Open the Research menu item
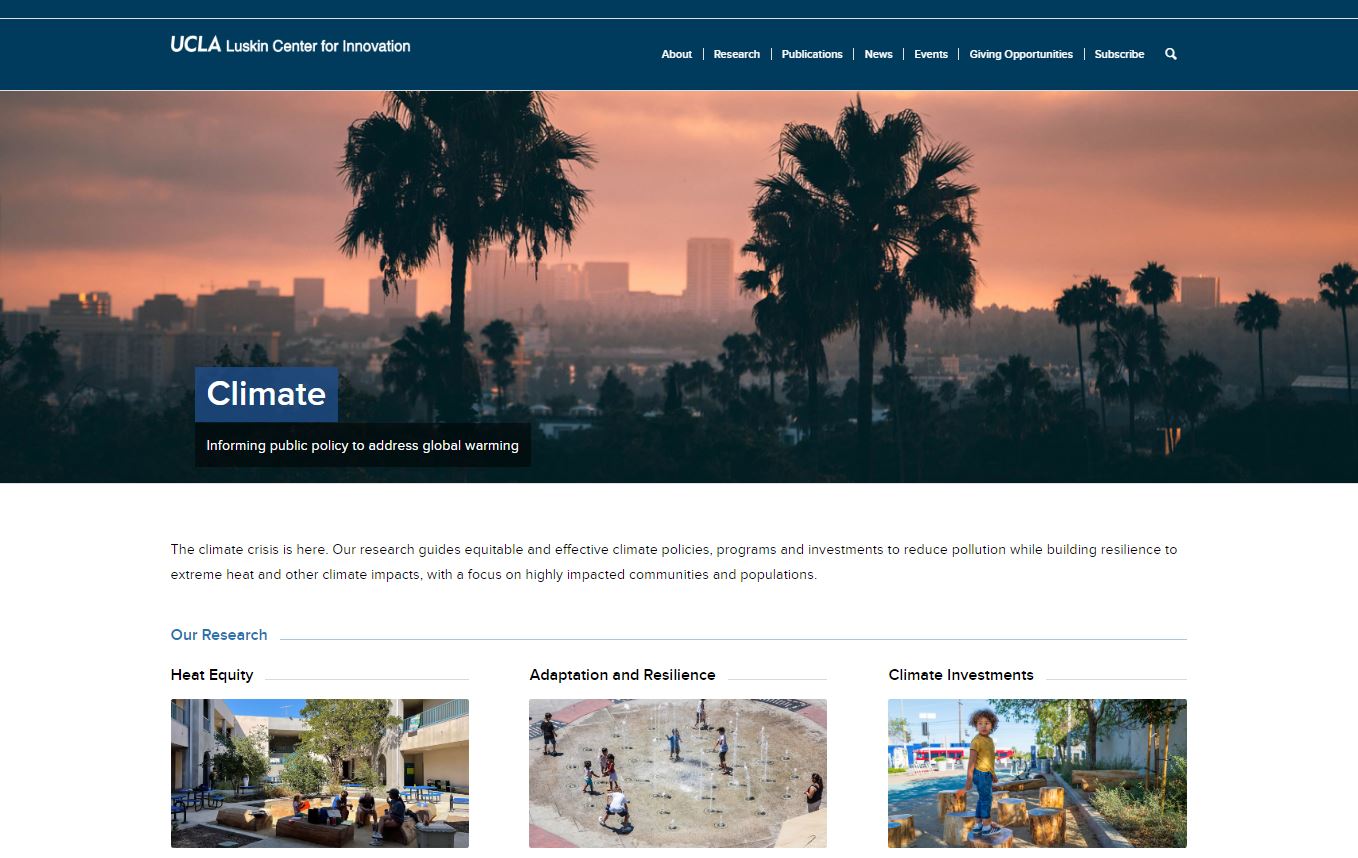This screenshot has width=1358, height=858. [737, 54]
